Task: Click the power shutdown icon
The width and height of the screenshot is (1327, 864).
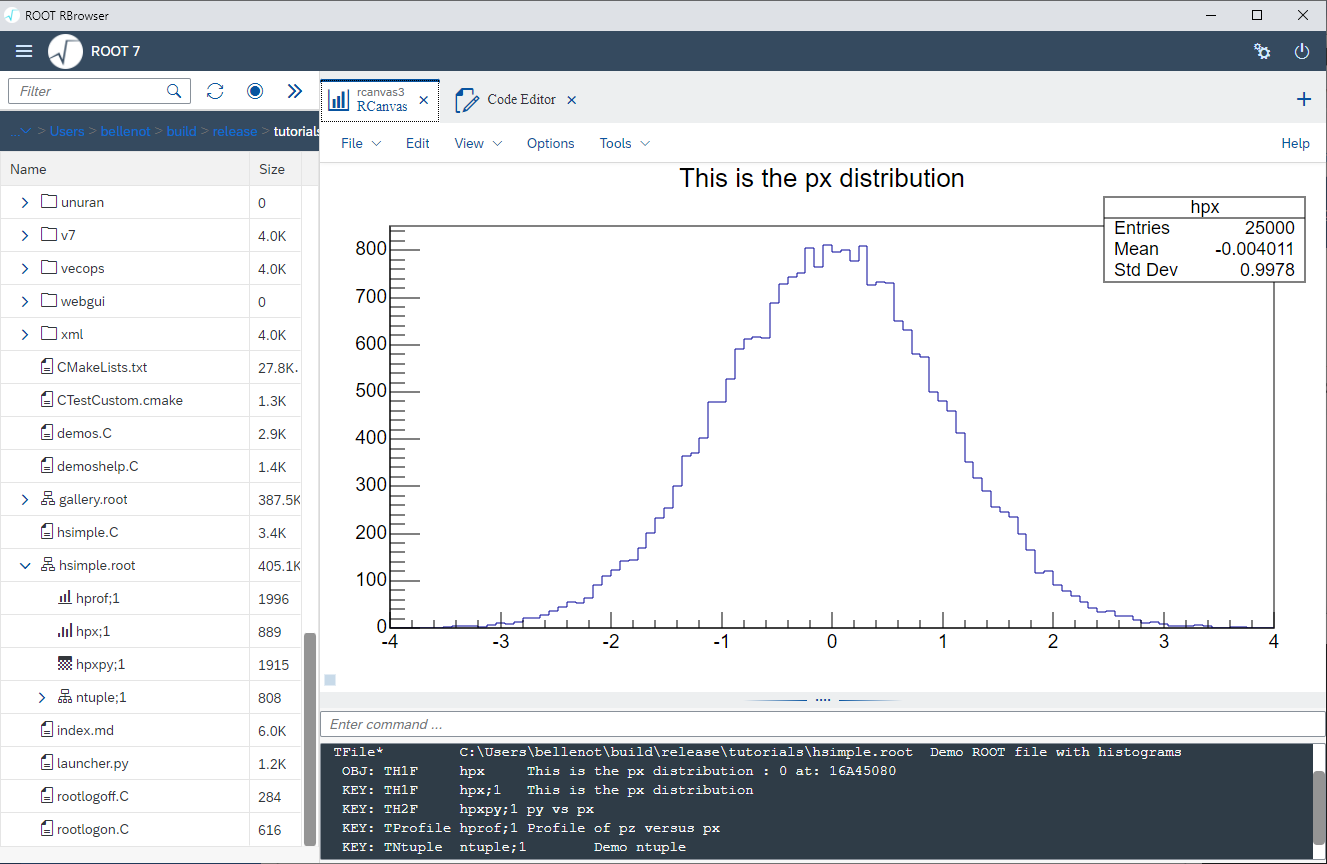Action: (1302, 52)
